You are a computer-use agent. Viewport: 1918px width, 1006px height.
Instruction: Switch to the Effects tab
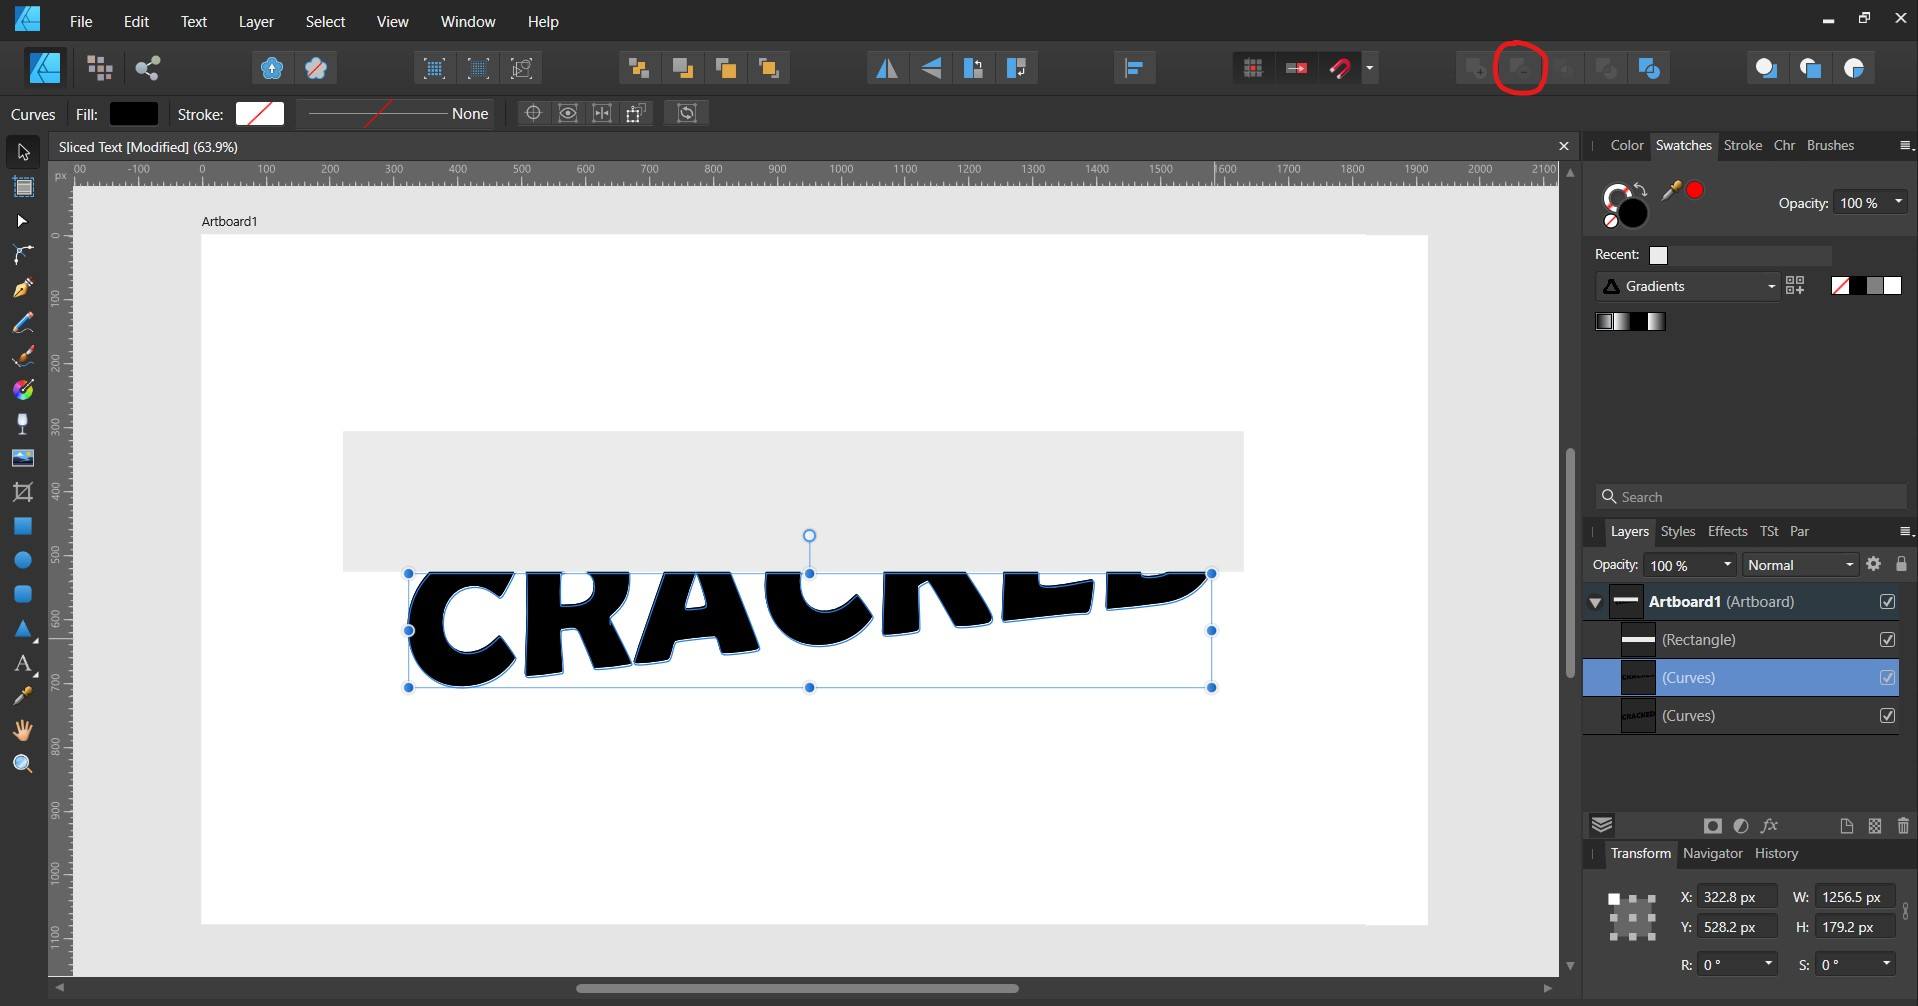[1726, 531]
